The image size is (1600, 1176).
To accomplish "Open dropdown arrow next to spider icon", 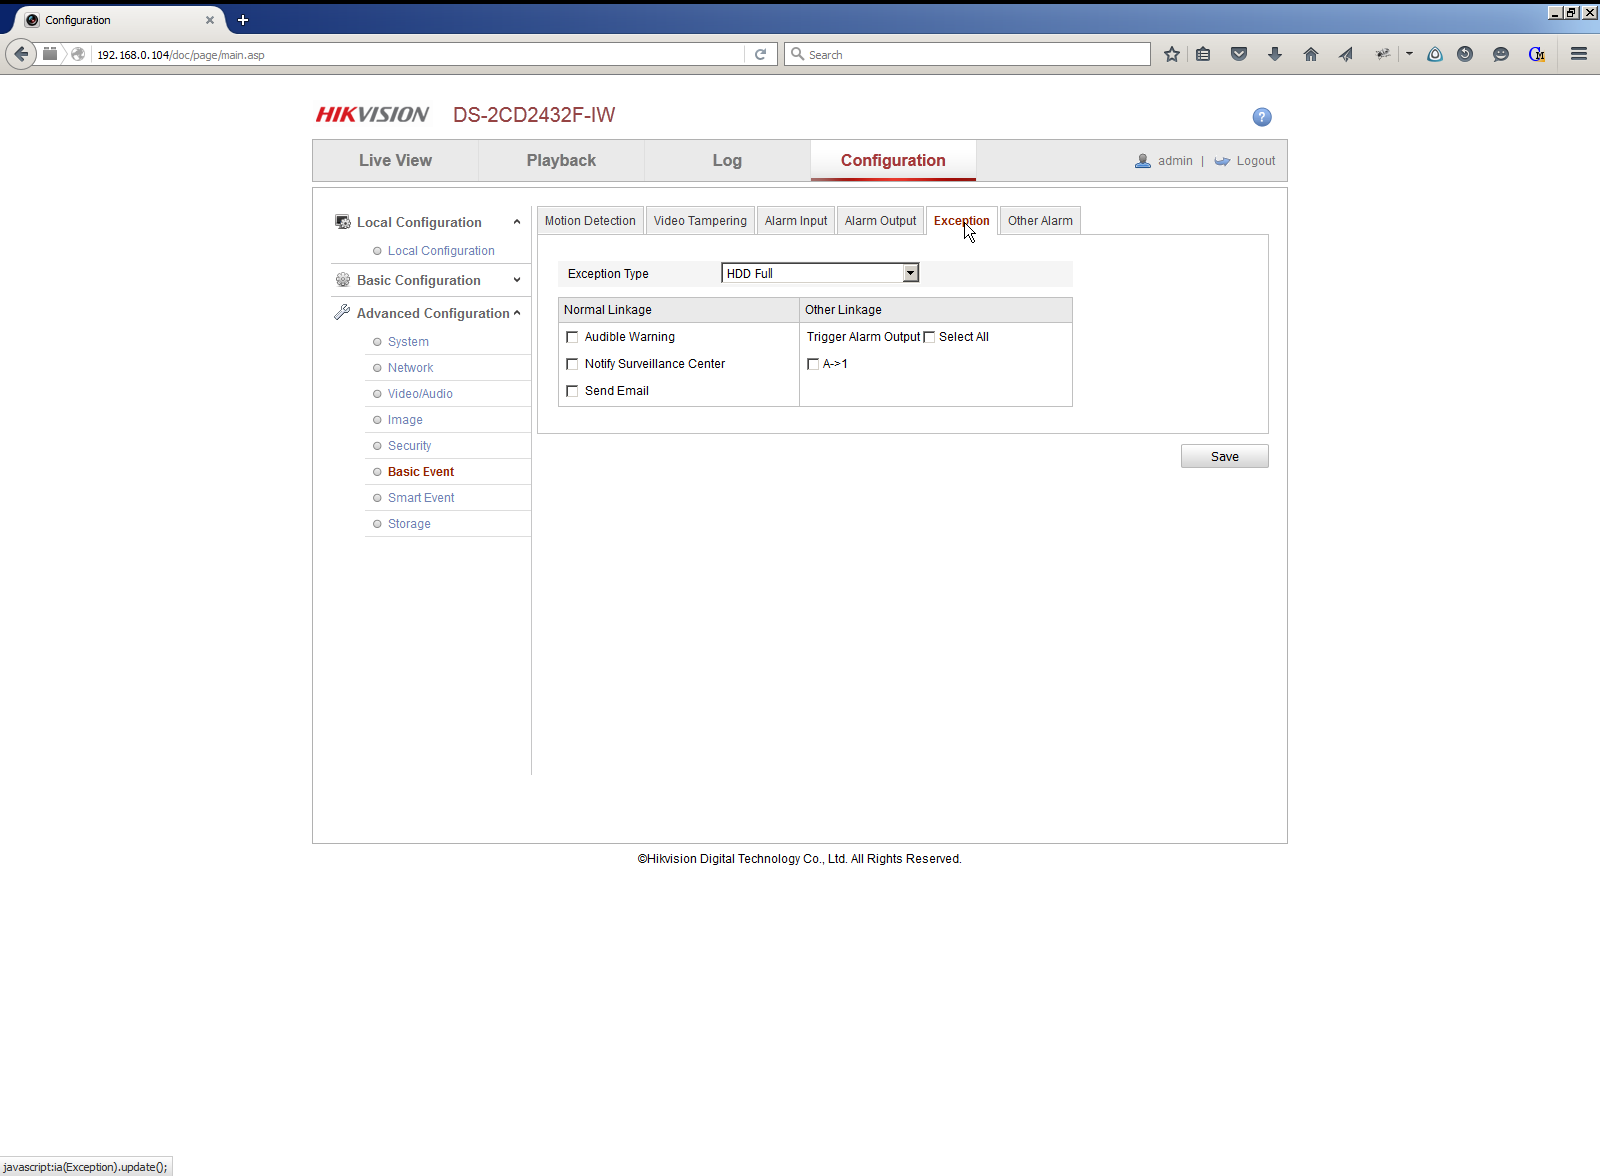I will click(x=1409, y=54).
